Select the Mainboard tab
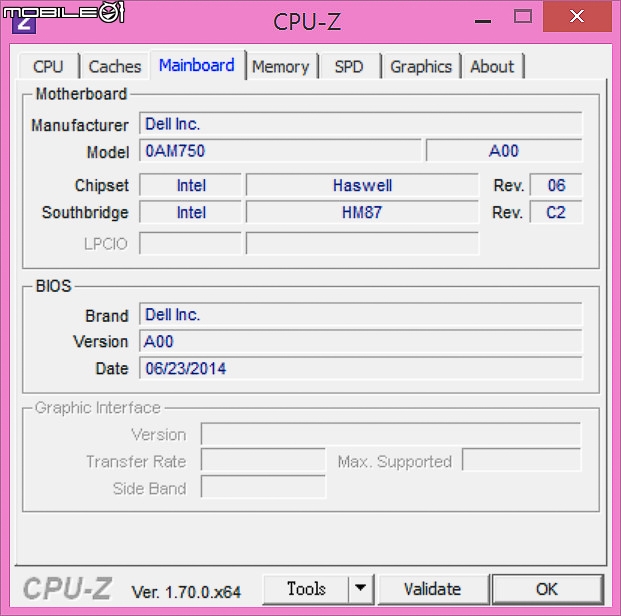The image size is (621, 616). point(197,65)
